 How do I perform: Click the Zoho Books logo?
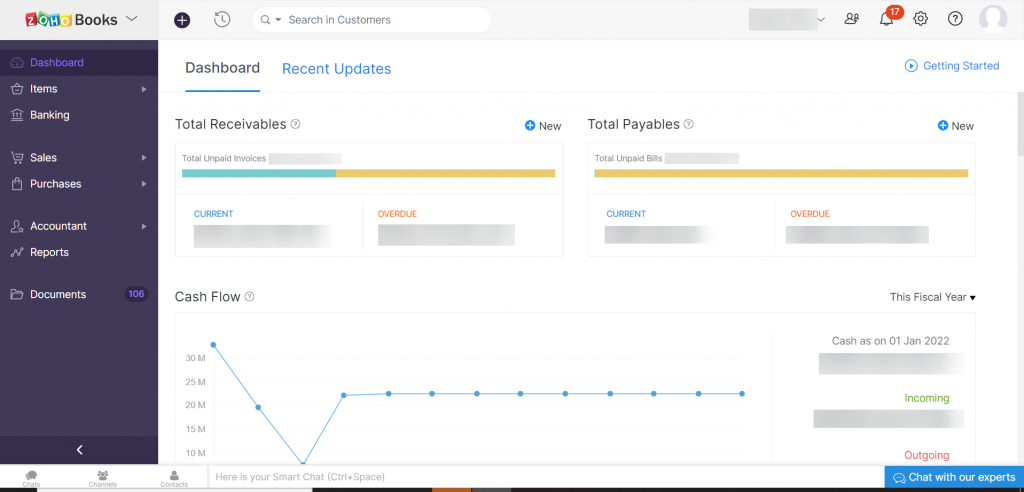(72, 19)
